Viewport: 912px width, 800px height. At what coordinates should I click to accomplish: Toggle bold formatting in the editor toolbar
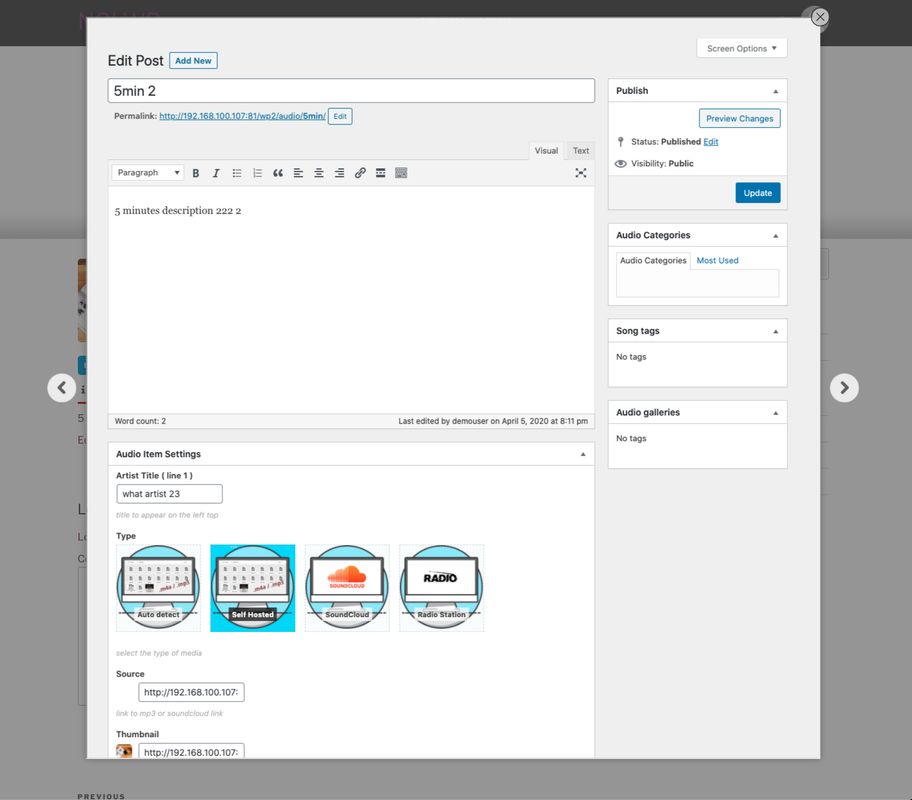[196, 173]
